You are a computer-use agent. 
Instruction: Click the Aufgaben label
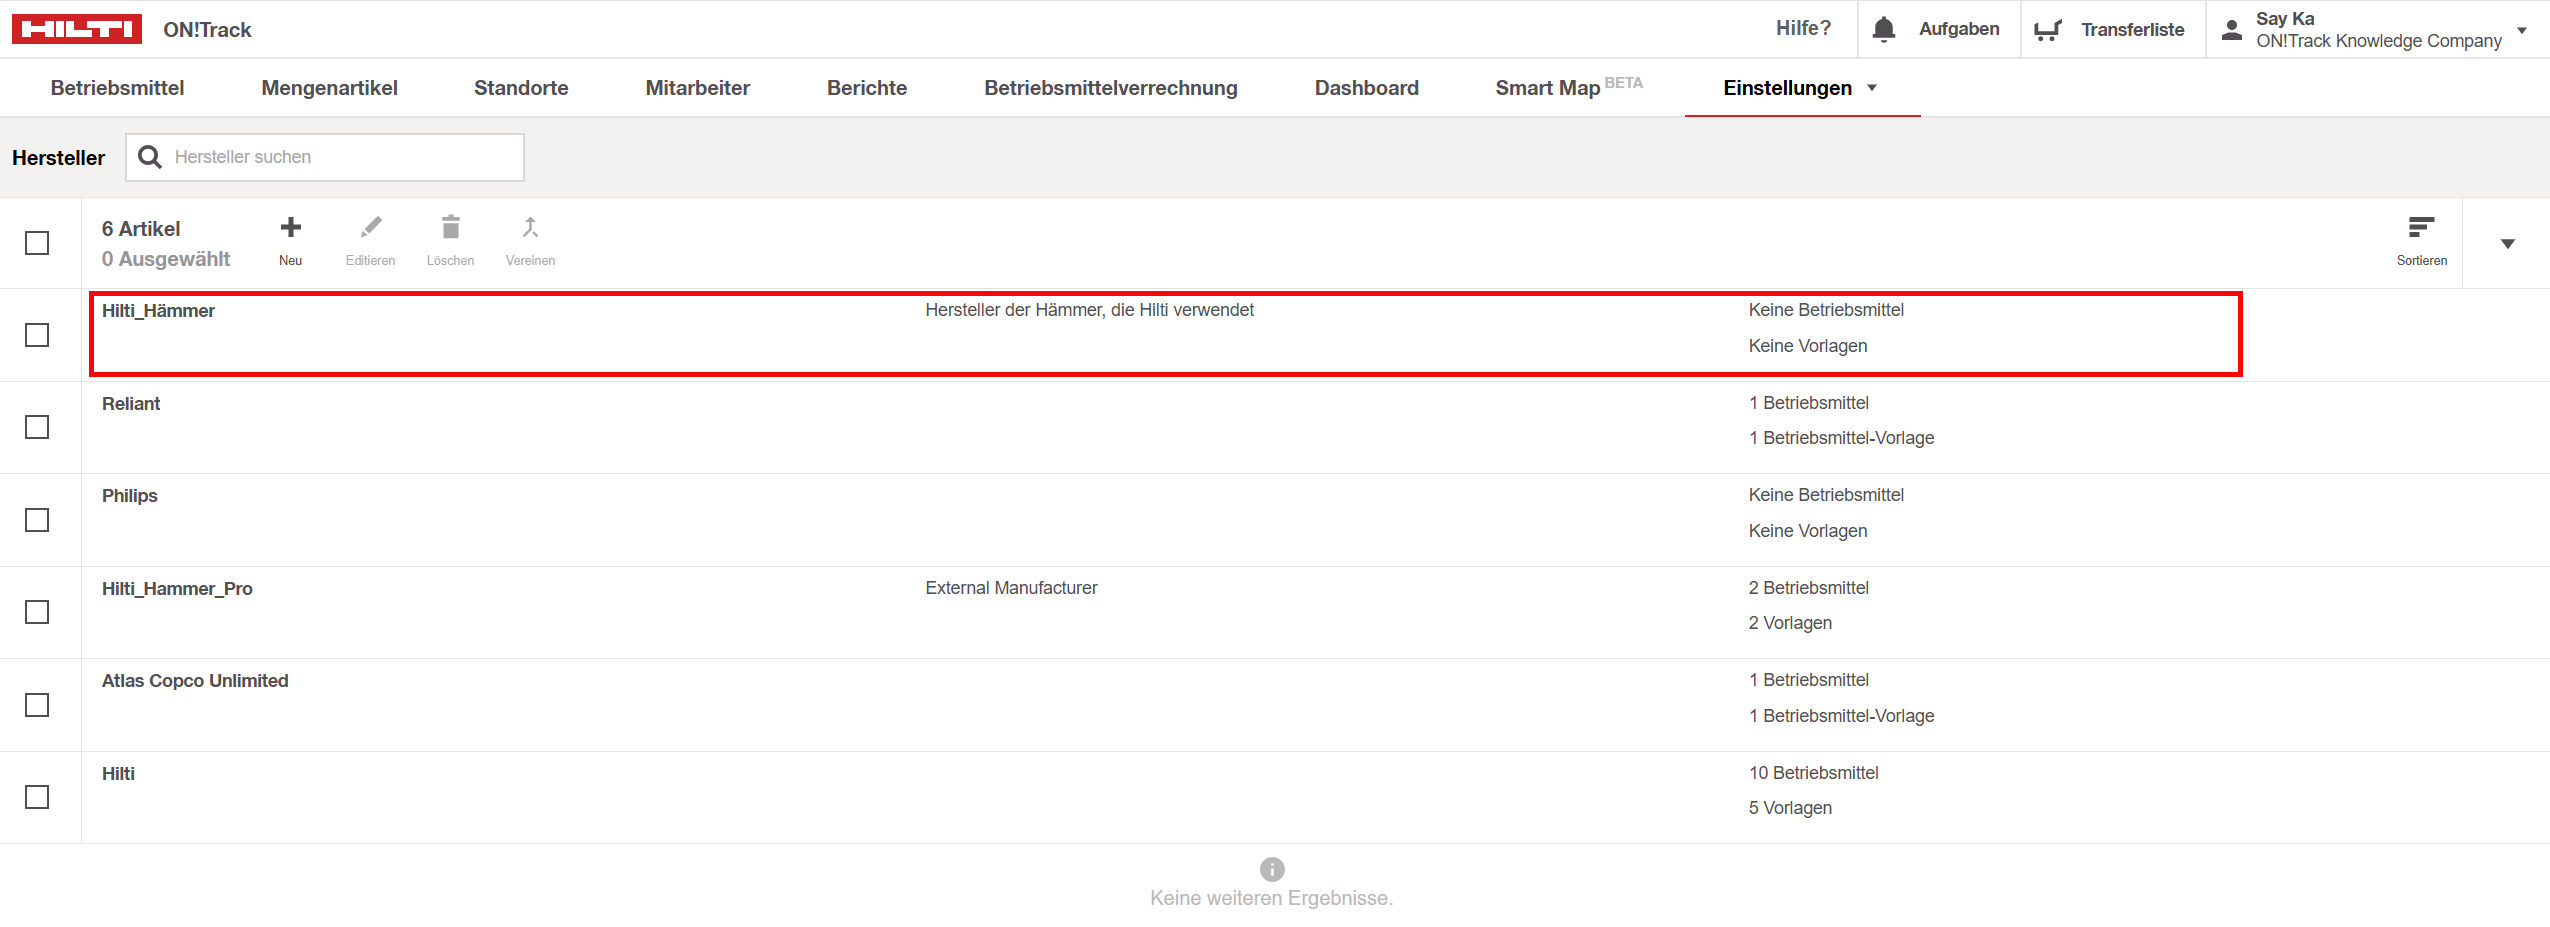click(x=1959, y=29)
